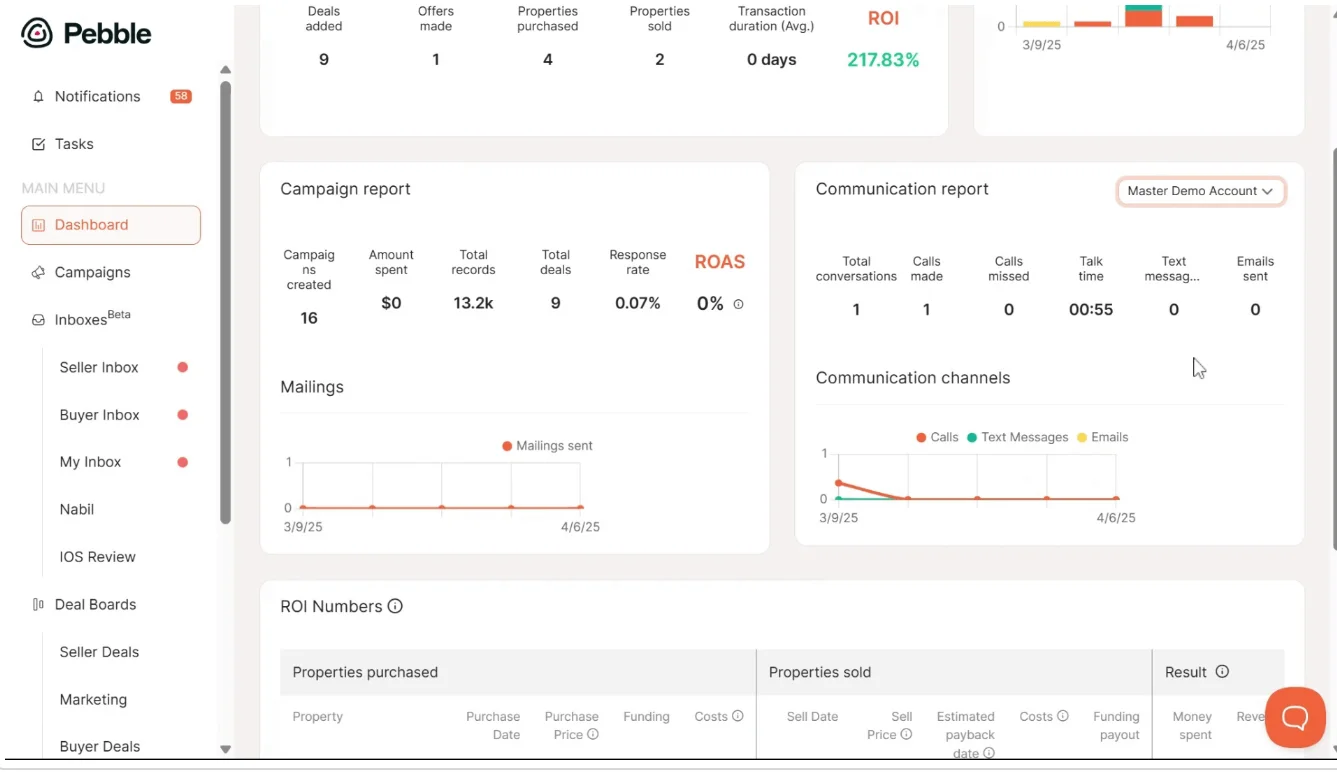
Task: Click the Campaigns created value 16
Action: pyautogui.click(x=309, y=318)
